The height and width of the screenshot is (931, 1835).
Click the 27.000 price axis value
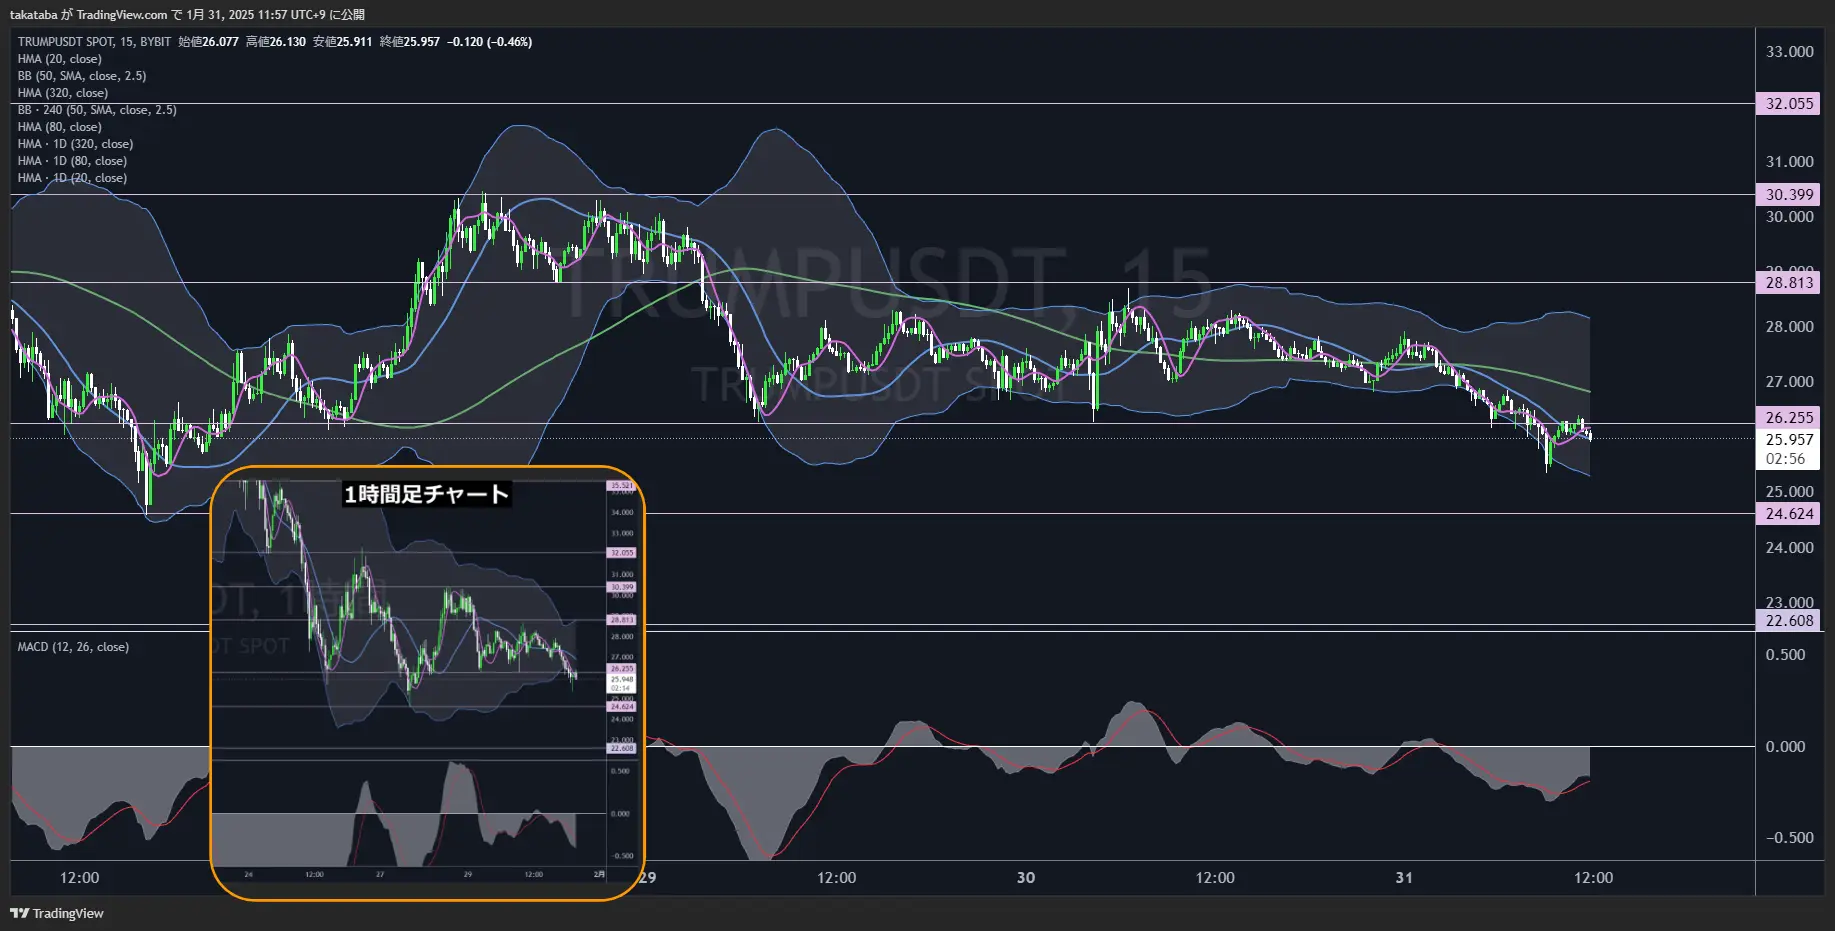point(1789,382)
